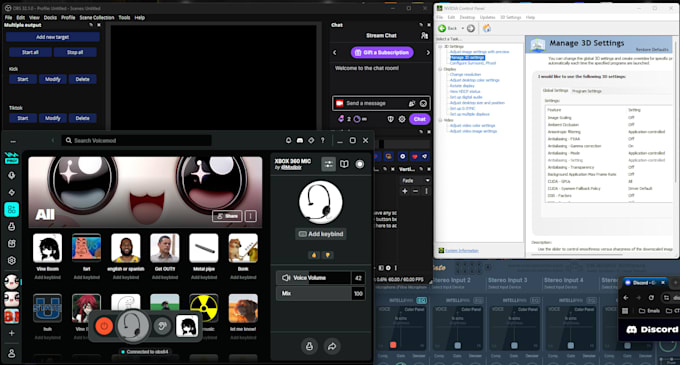Click Delete under the Tiktok target
680x365 pixels.
pyautogui.click(x=82, y=118)
